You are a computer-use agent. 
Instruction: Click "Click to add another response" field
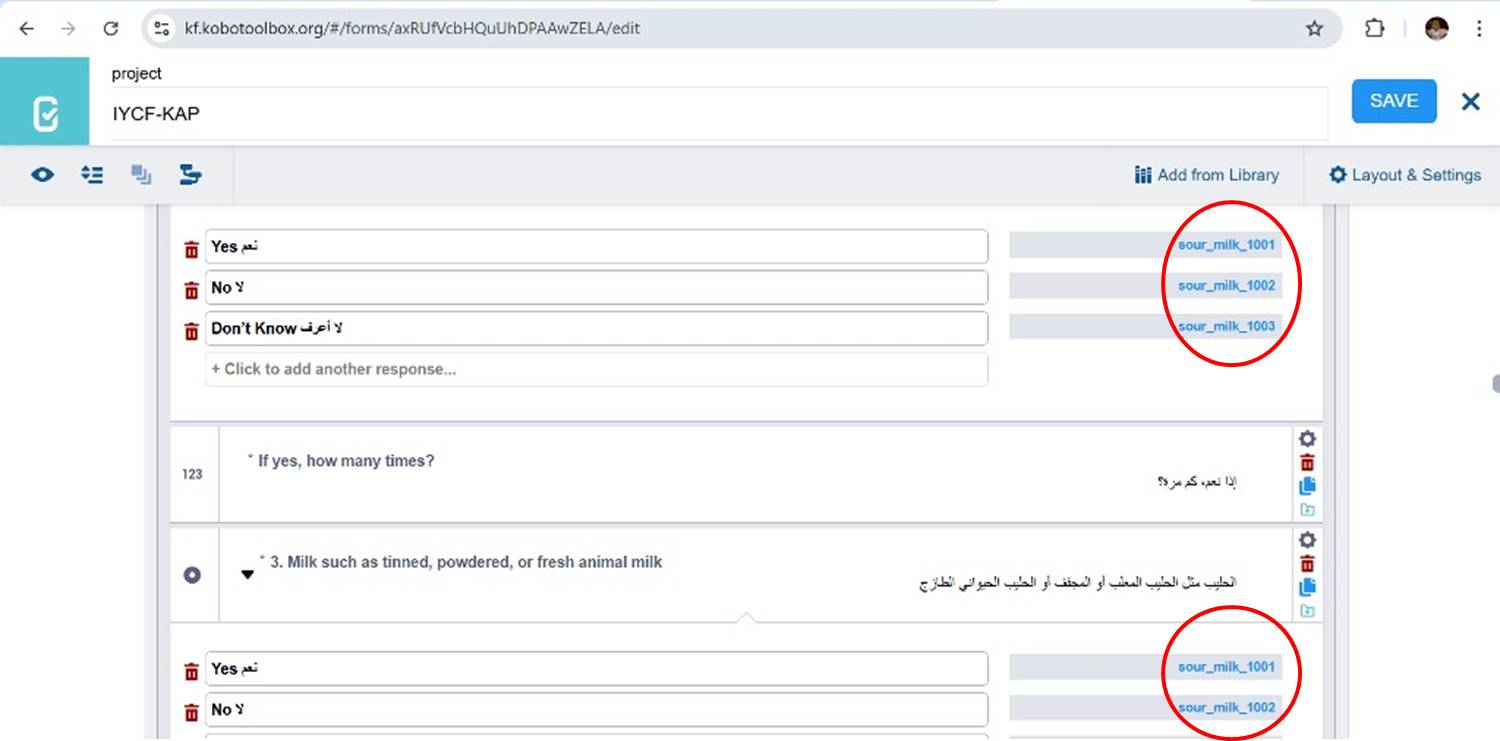[596, 369]
